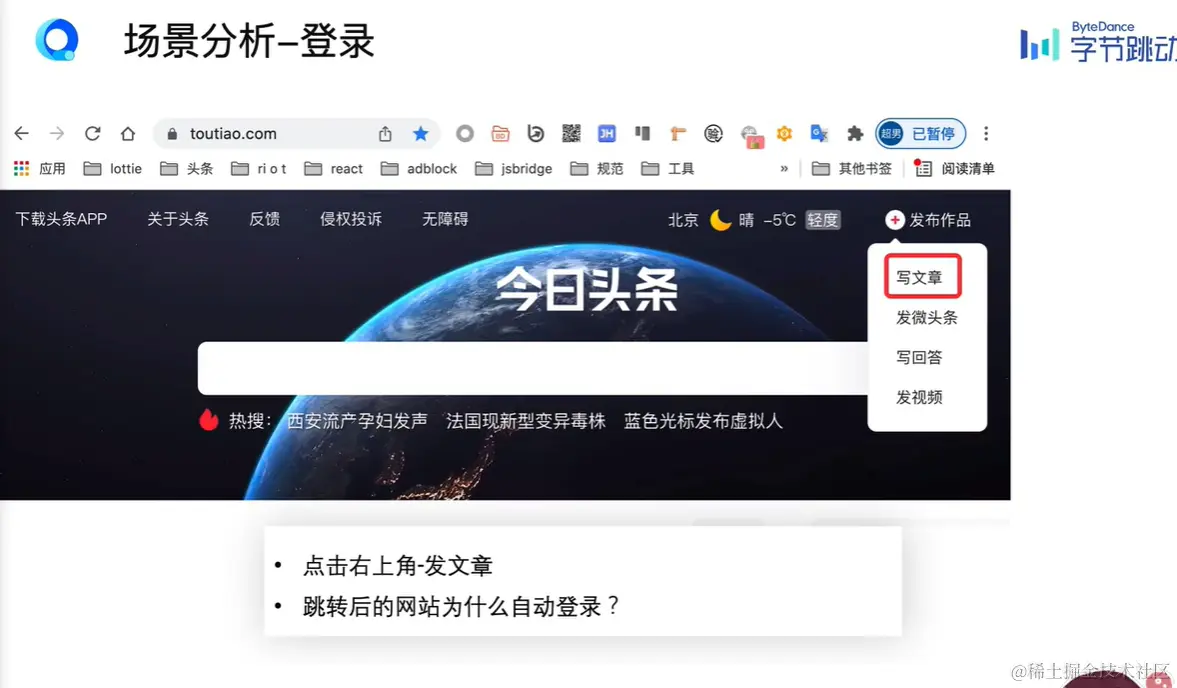Open the 工具 bookmark folder
The image size is (1177, 688).
click(x=668, y=169)
